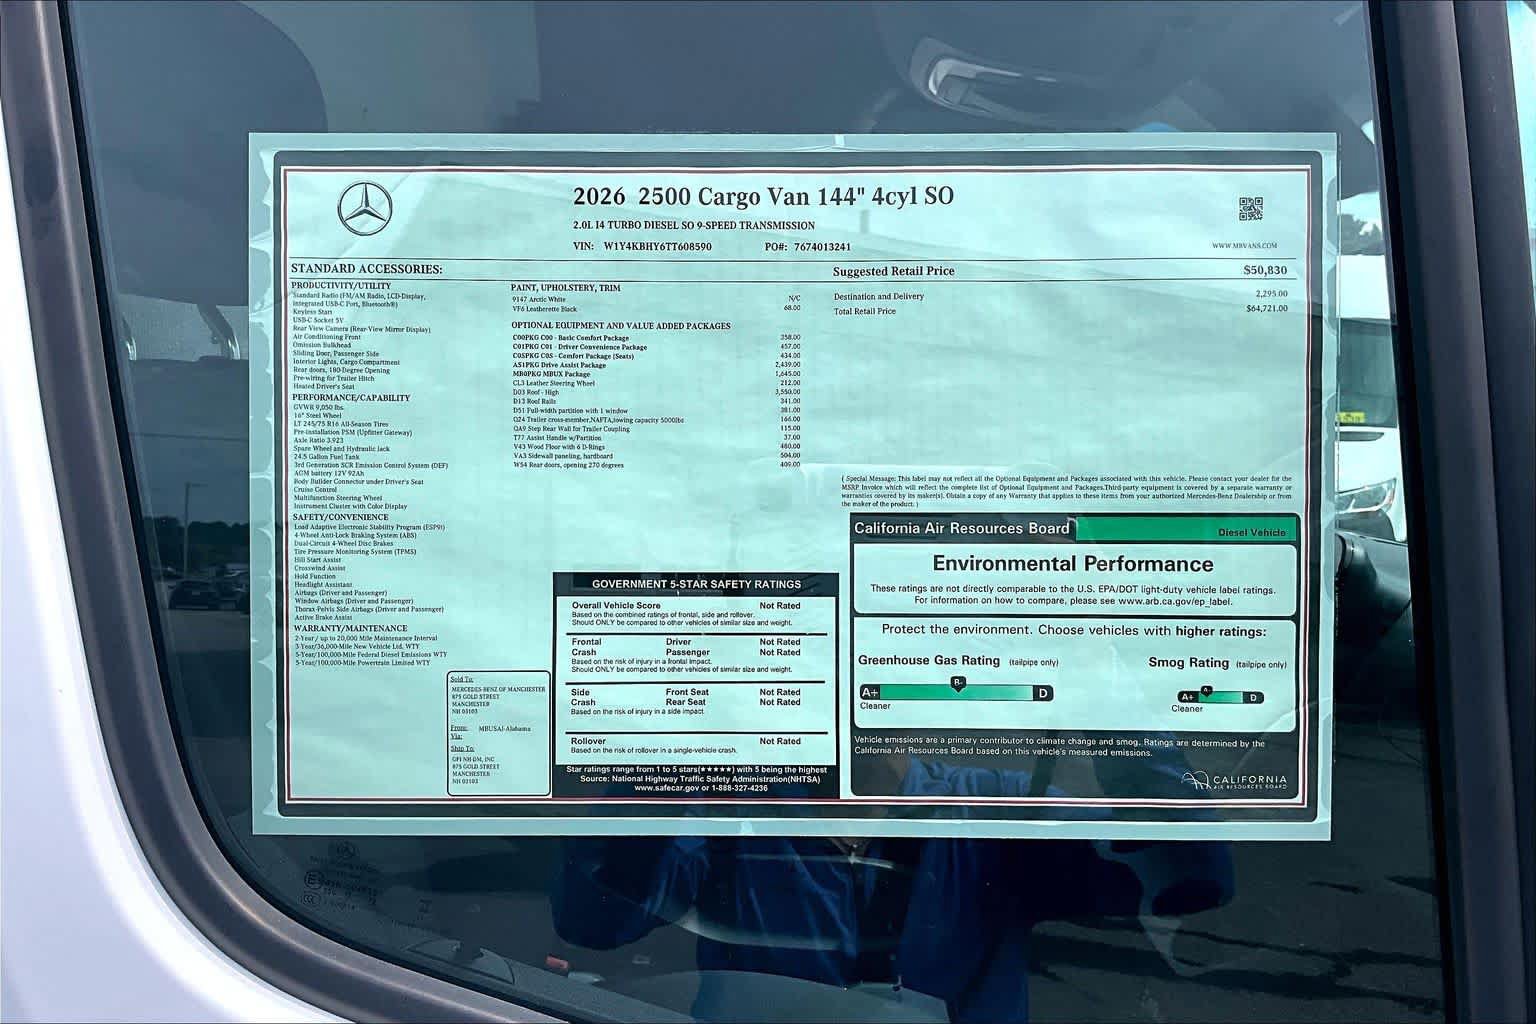Click the 'Active Brake Assist' line
The width and height of the screenshot is (1536, 1024).
(x=323, y=618)
